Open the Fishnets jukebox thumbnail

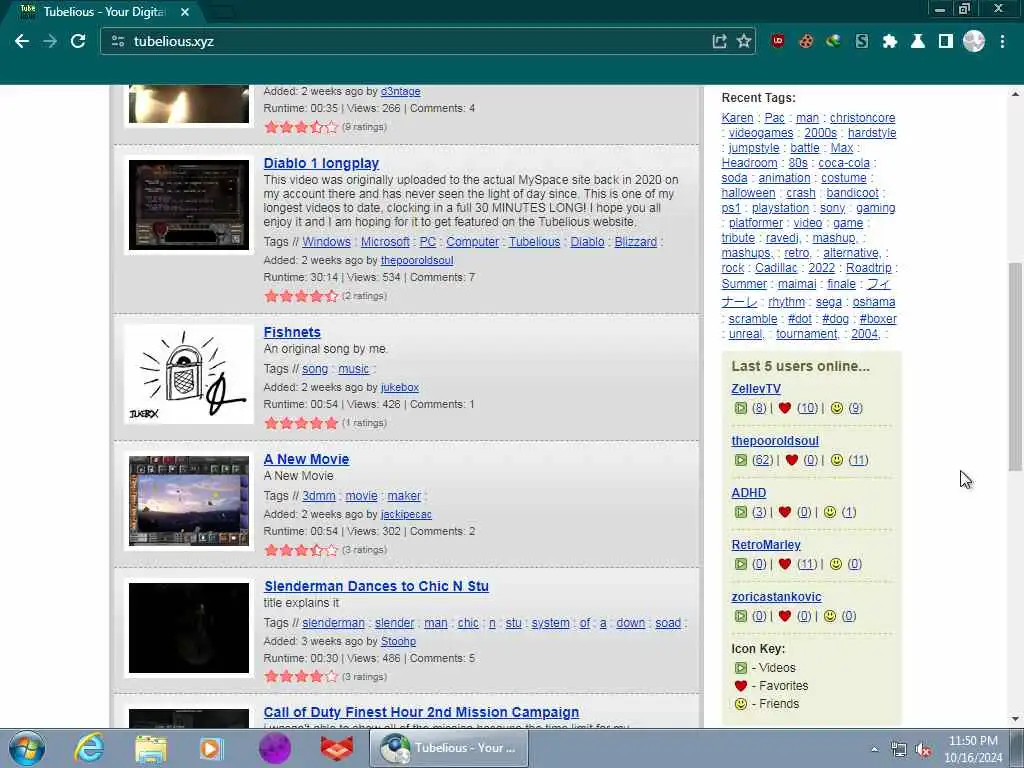pos(189,374)
